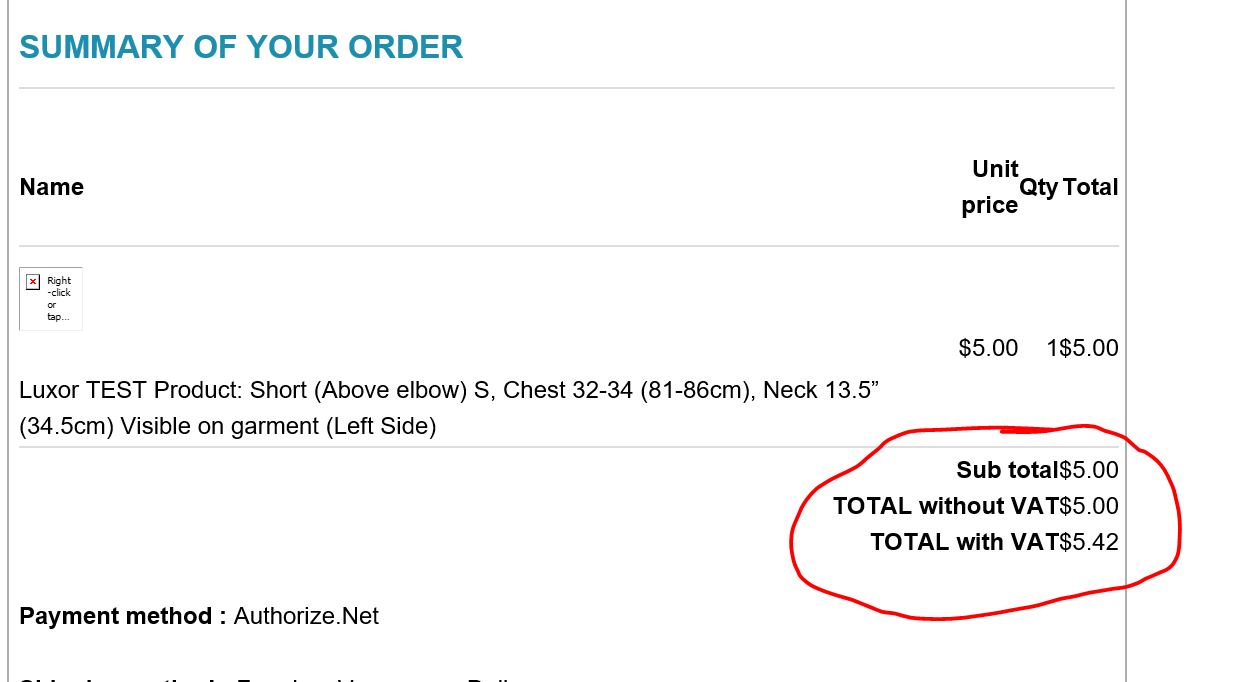Viewport: 1246px width, 682px height.
Task: Click the product row total $5.00
Action: (1089, 348)
